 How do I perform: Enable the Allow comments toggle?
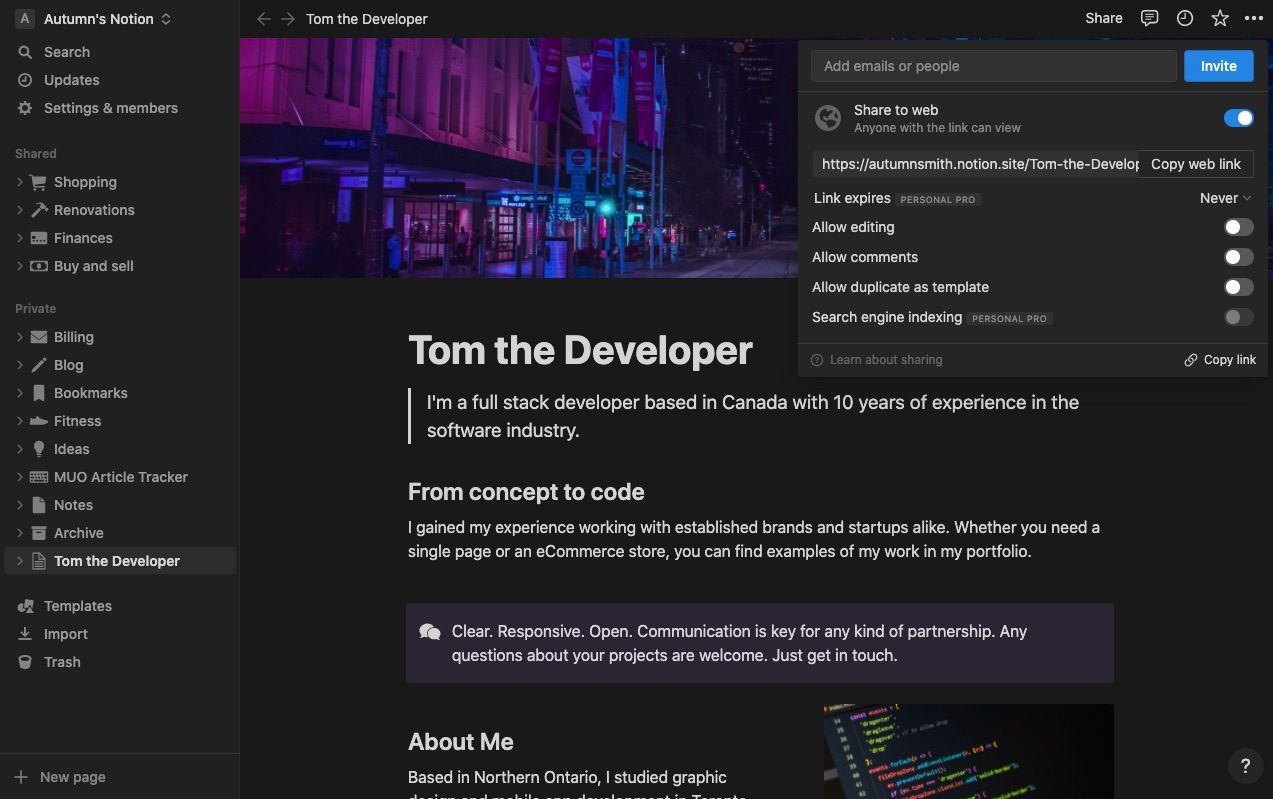[x=1238, y=257]
